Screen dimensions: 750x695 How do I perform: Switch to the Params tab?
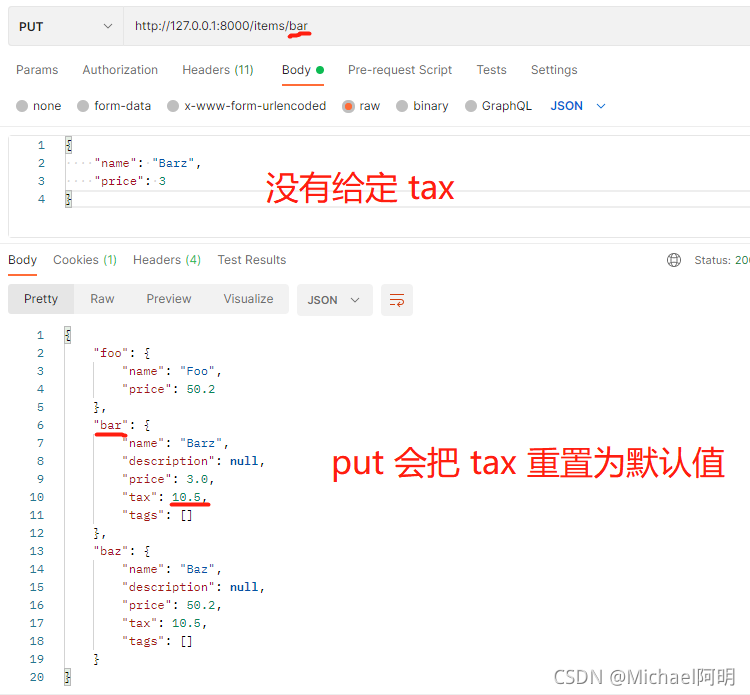tap(37, 70)
